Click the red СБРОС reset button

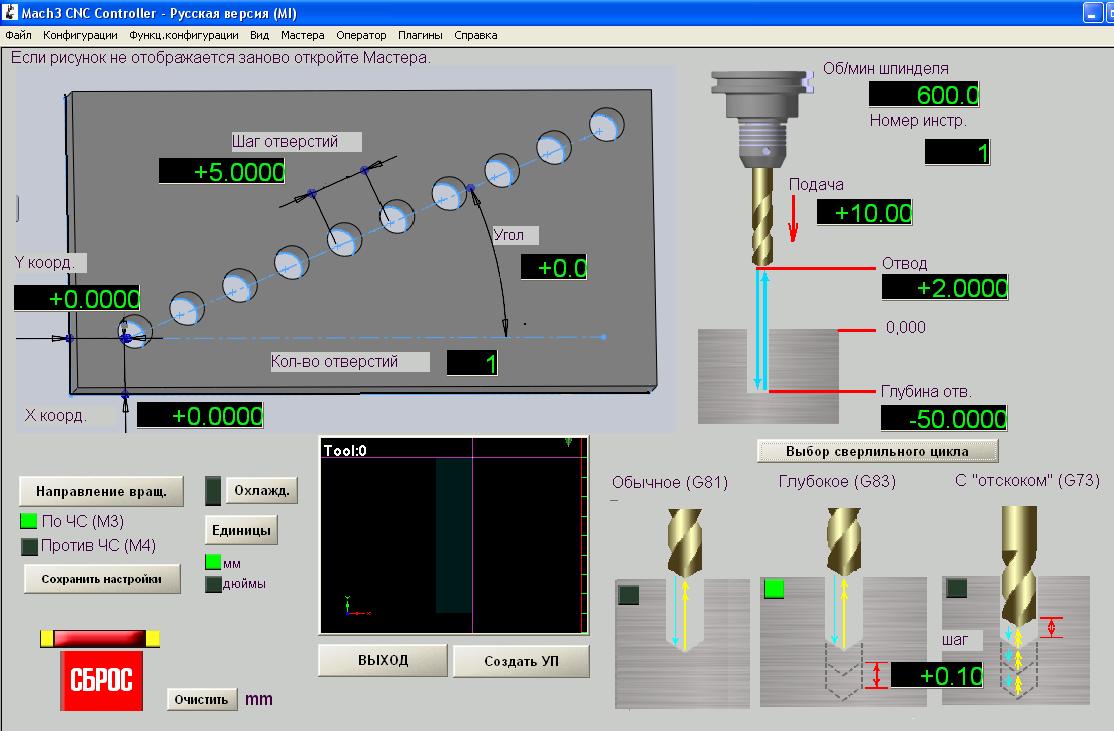point(101,680)
